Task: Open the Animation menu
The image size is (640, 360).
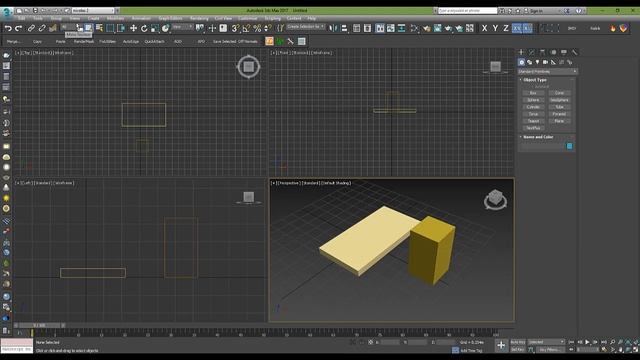Action: 141,18
